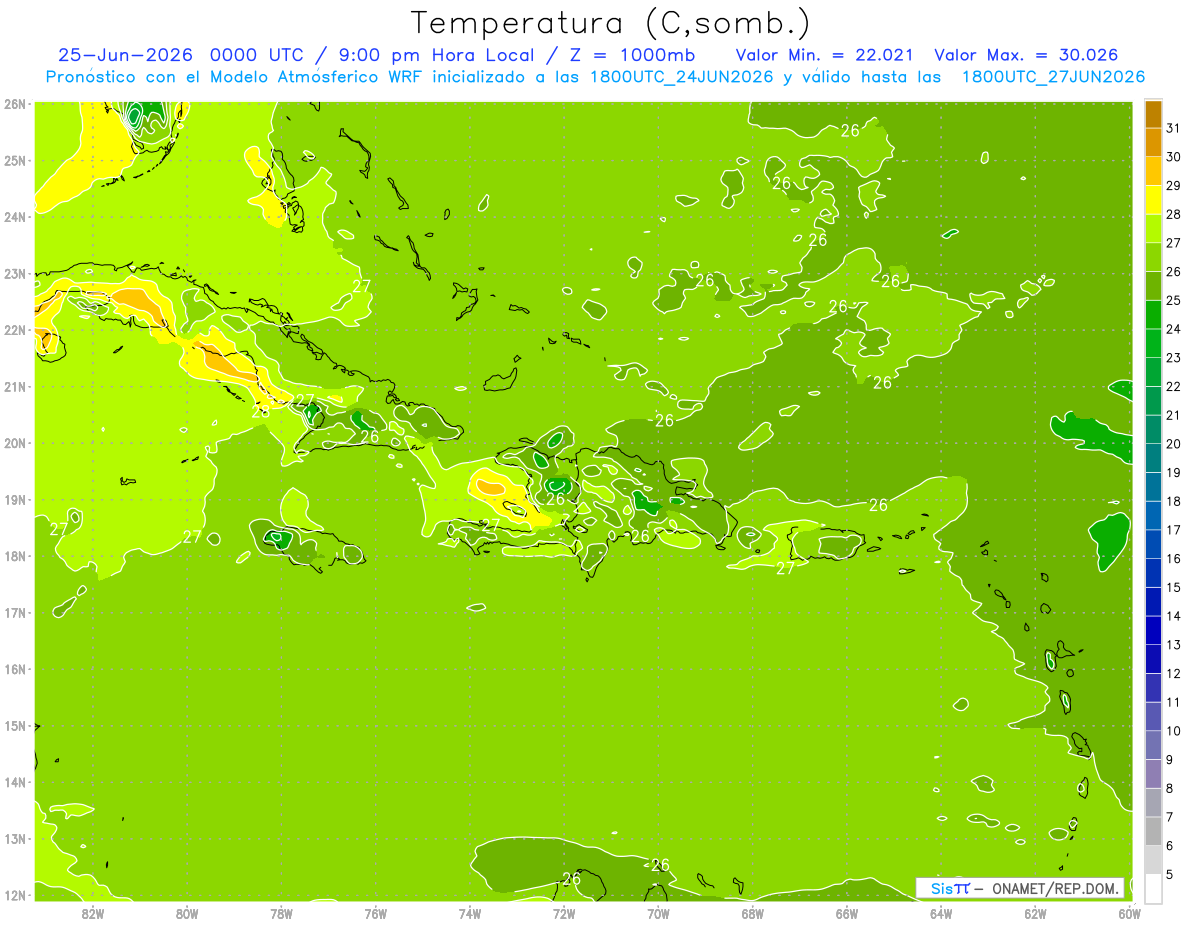This screenshot has width=1200, height=927.
Task: Click the "18N" latitude axis label
Action: pos(15,556)
